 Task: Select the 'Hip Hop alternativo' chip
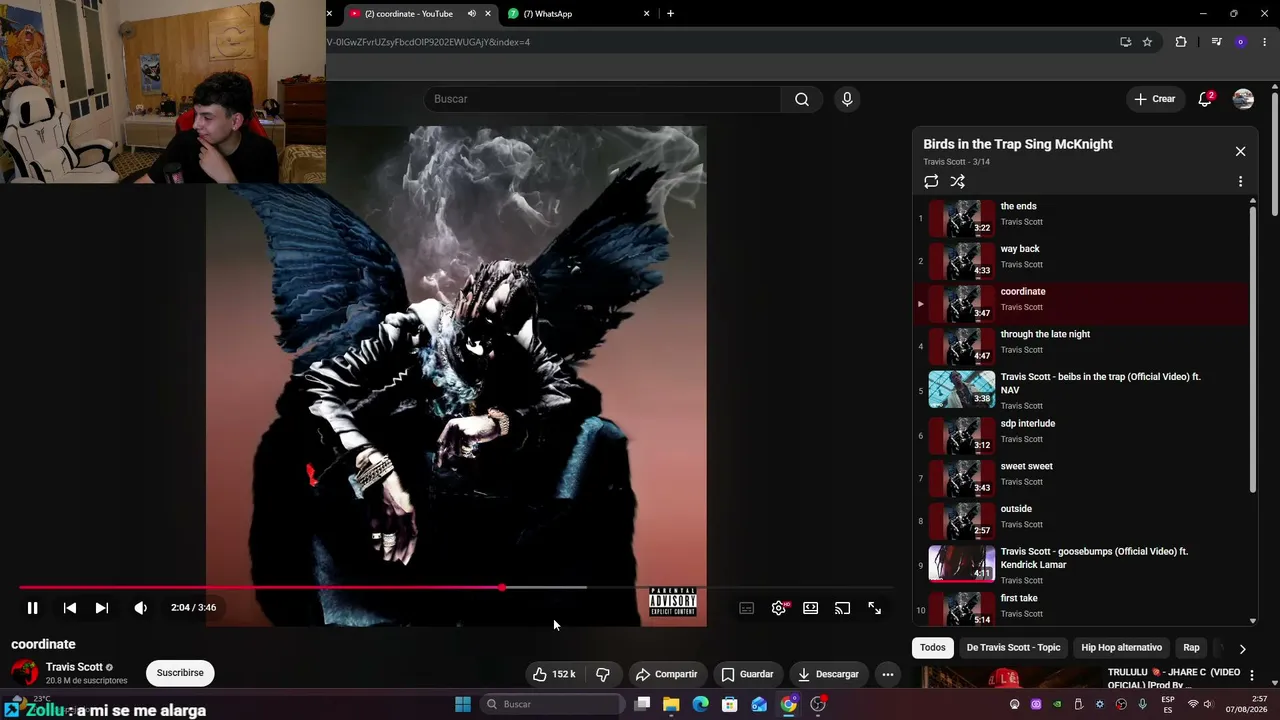point(1121,648)
